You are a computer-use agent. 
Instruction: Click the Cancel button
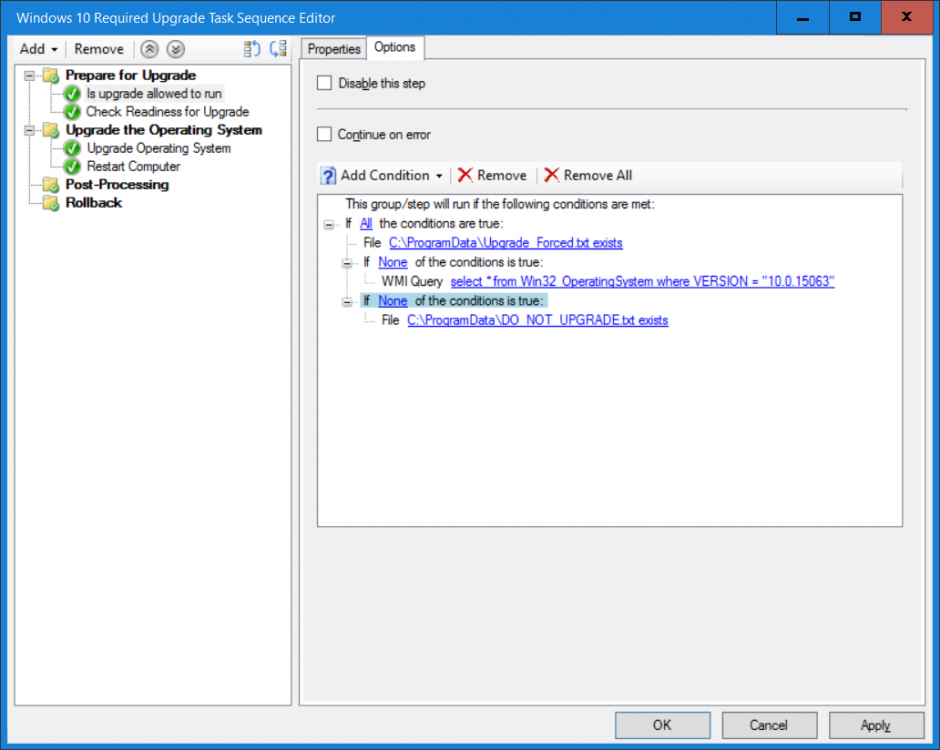click(769, 725)
